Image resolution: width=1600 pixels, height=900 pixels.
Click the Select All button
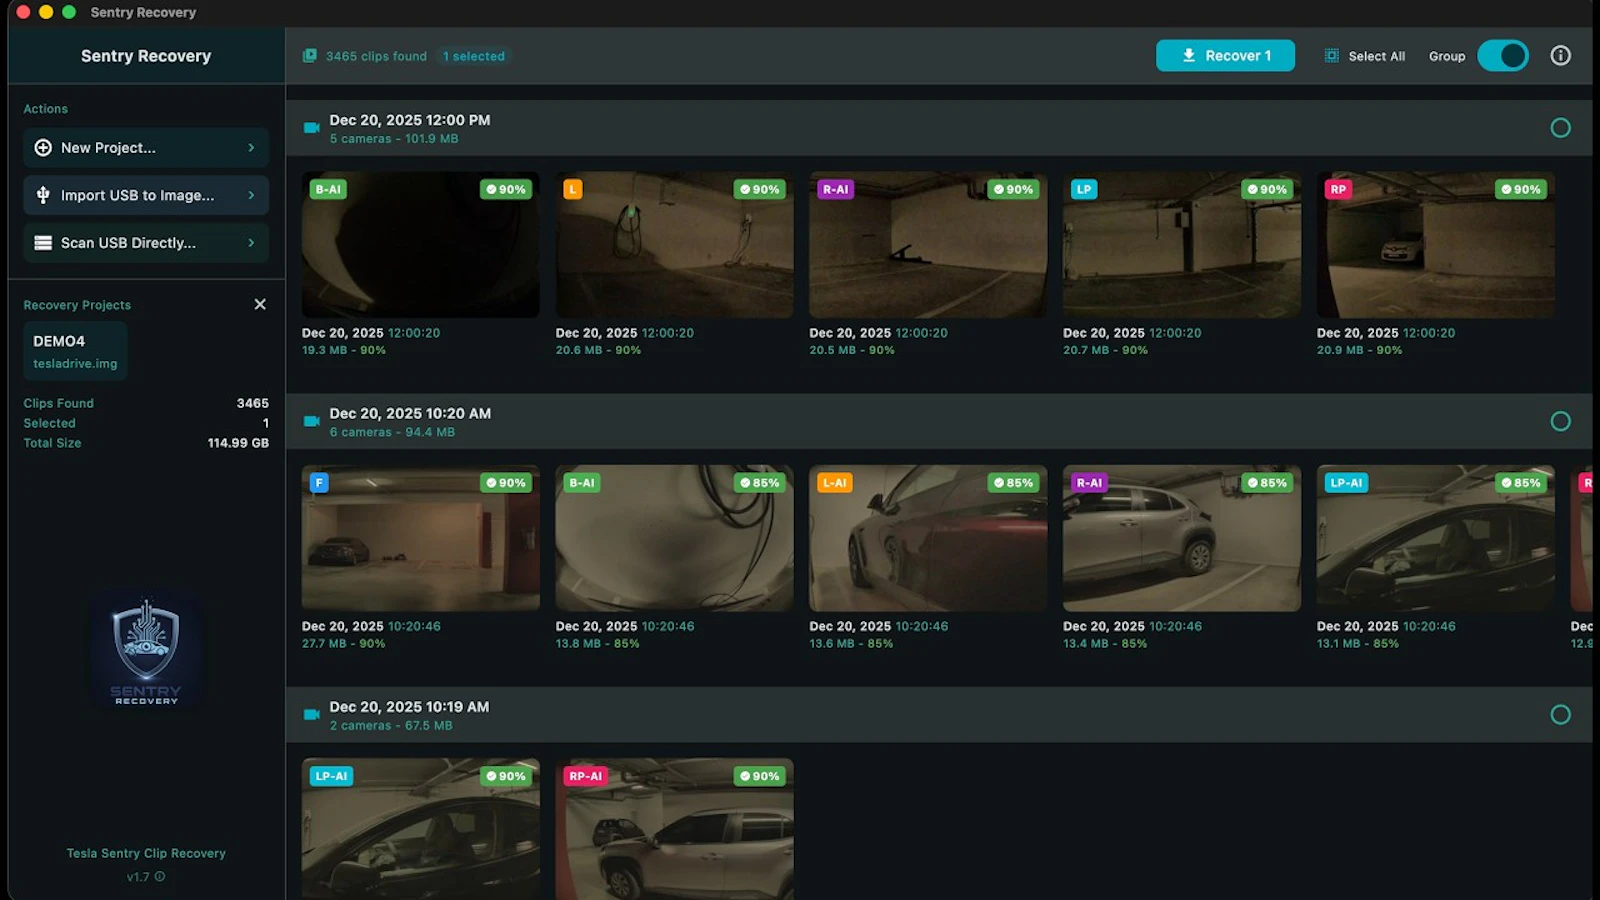1365,56
